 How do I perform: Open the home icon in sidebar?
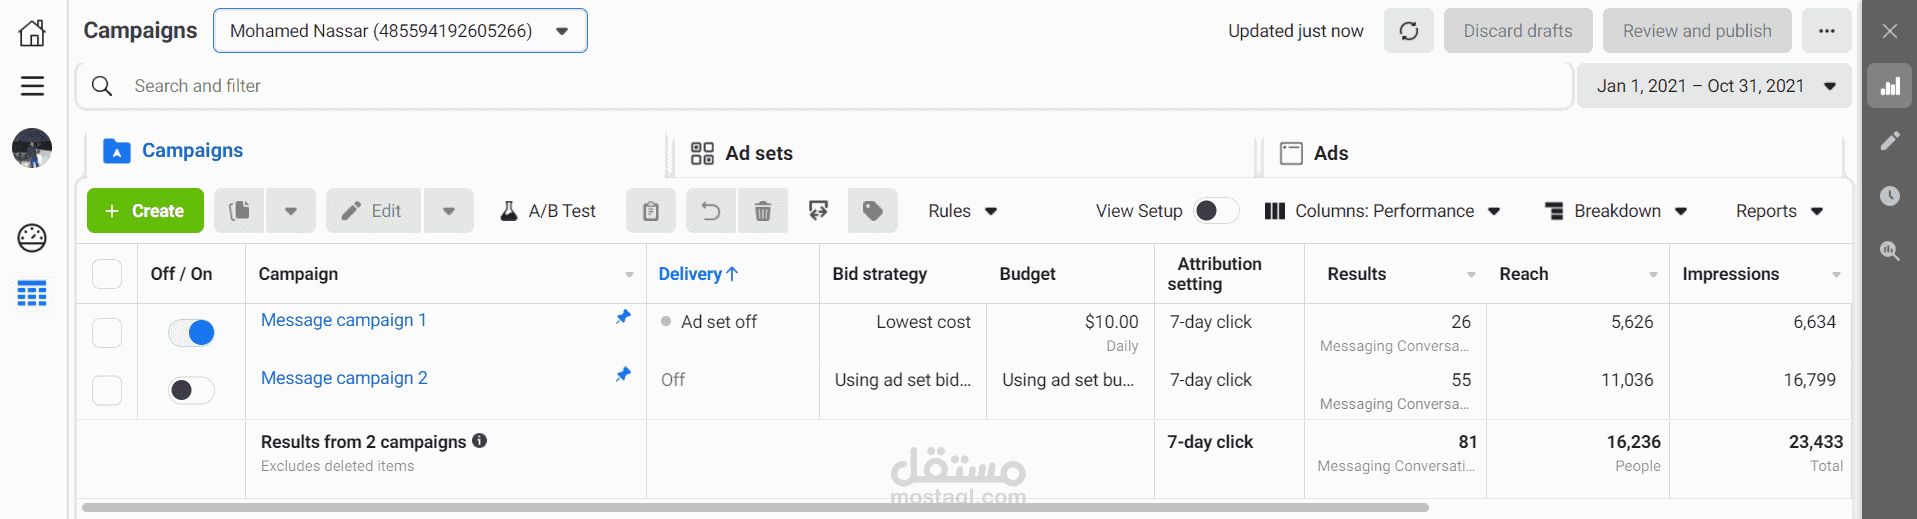(x=32, y=33)
